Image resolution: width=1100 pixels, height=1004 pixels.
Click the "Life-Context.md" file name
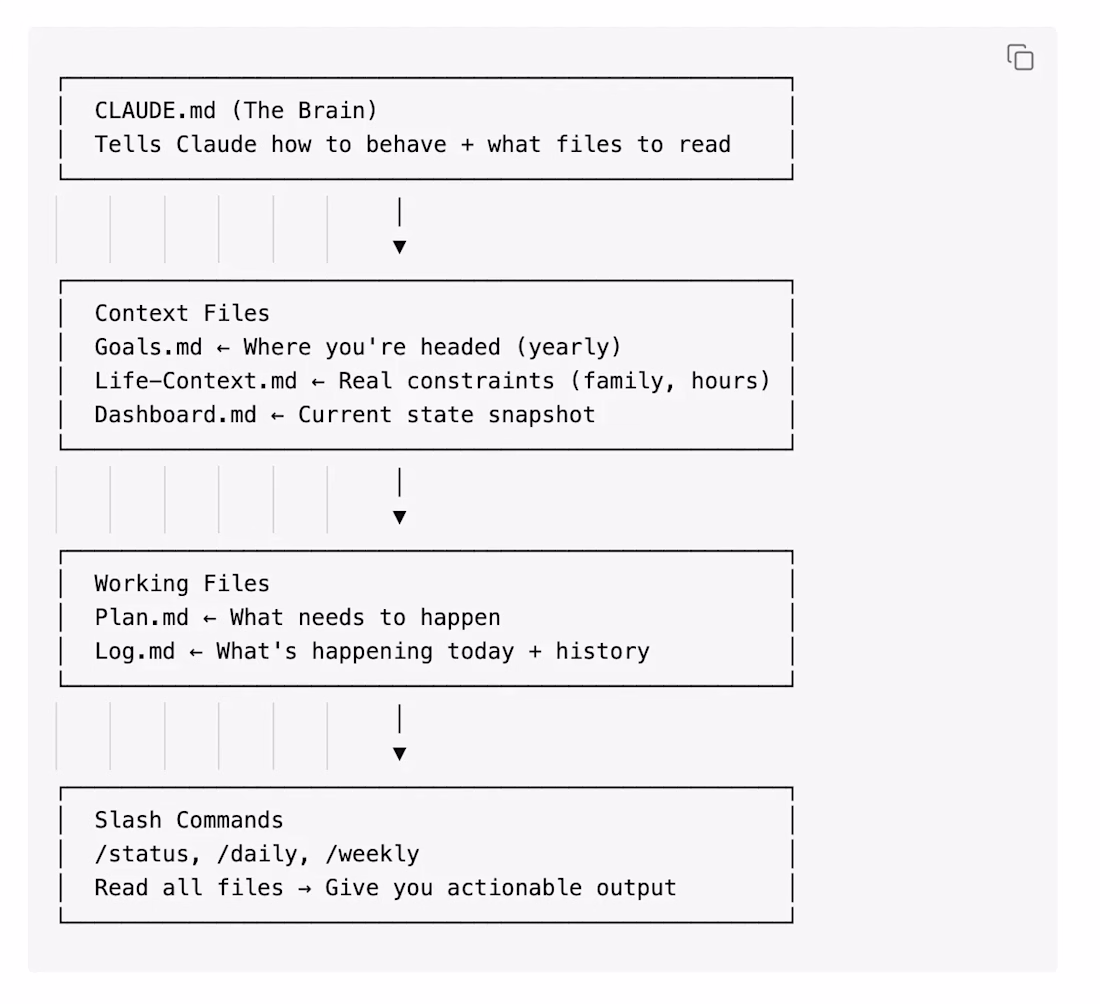(x=196, y=381)
